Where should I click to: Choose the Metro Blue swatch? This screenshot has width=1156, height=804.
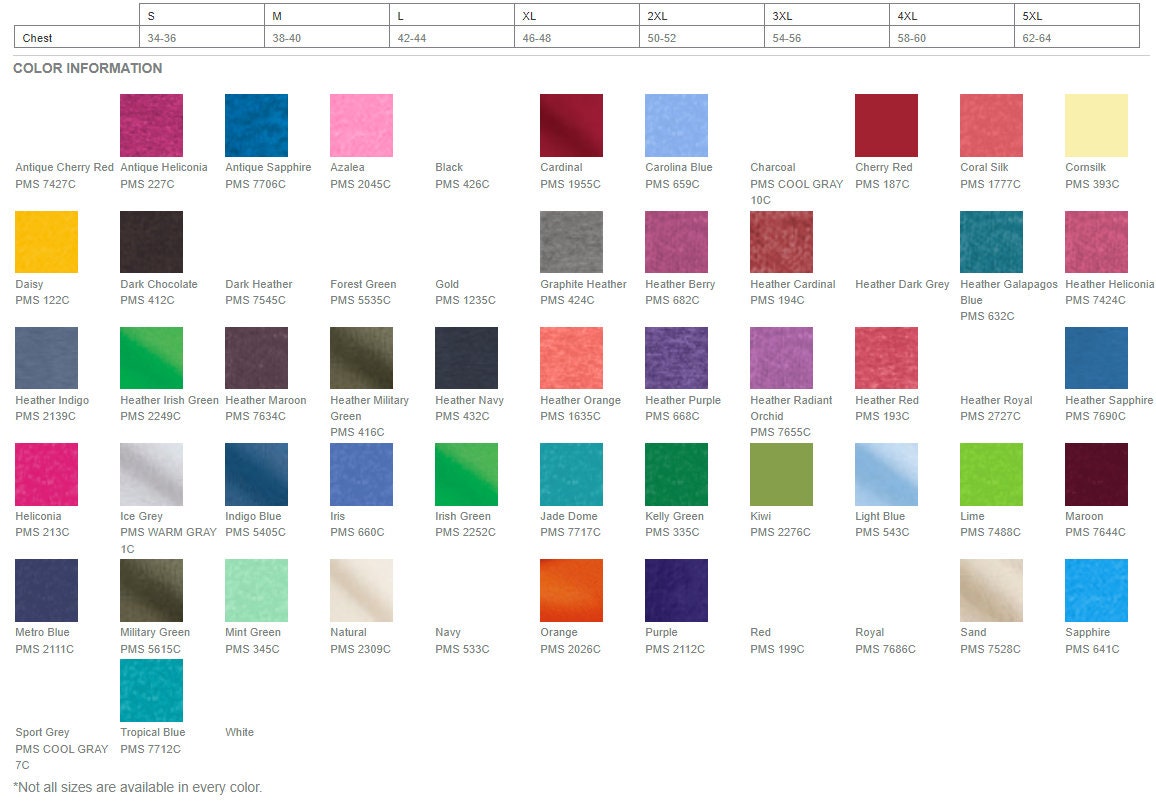pos(46,590)
